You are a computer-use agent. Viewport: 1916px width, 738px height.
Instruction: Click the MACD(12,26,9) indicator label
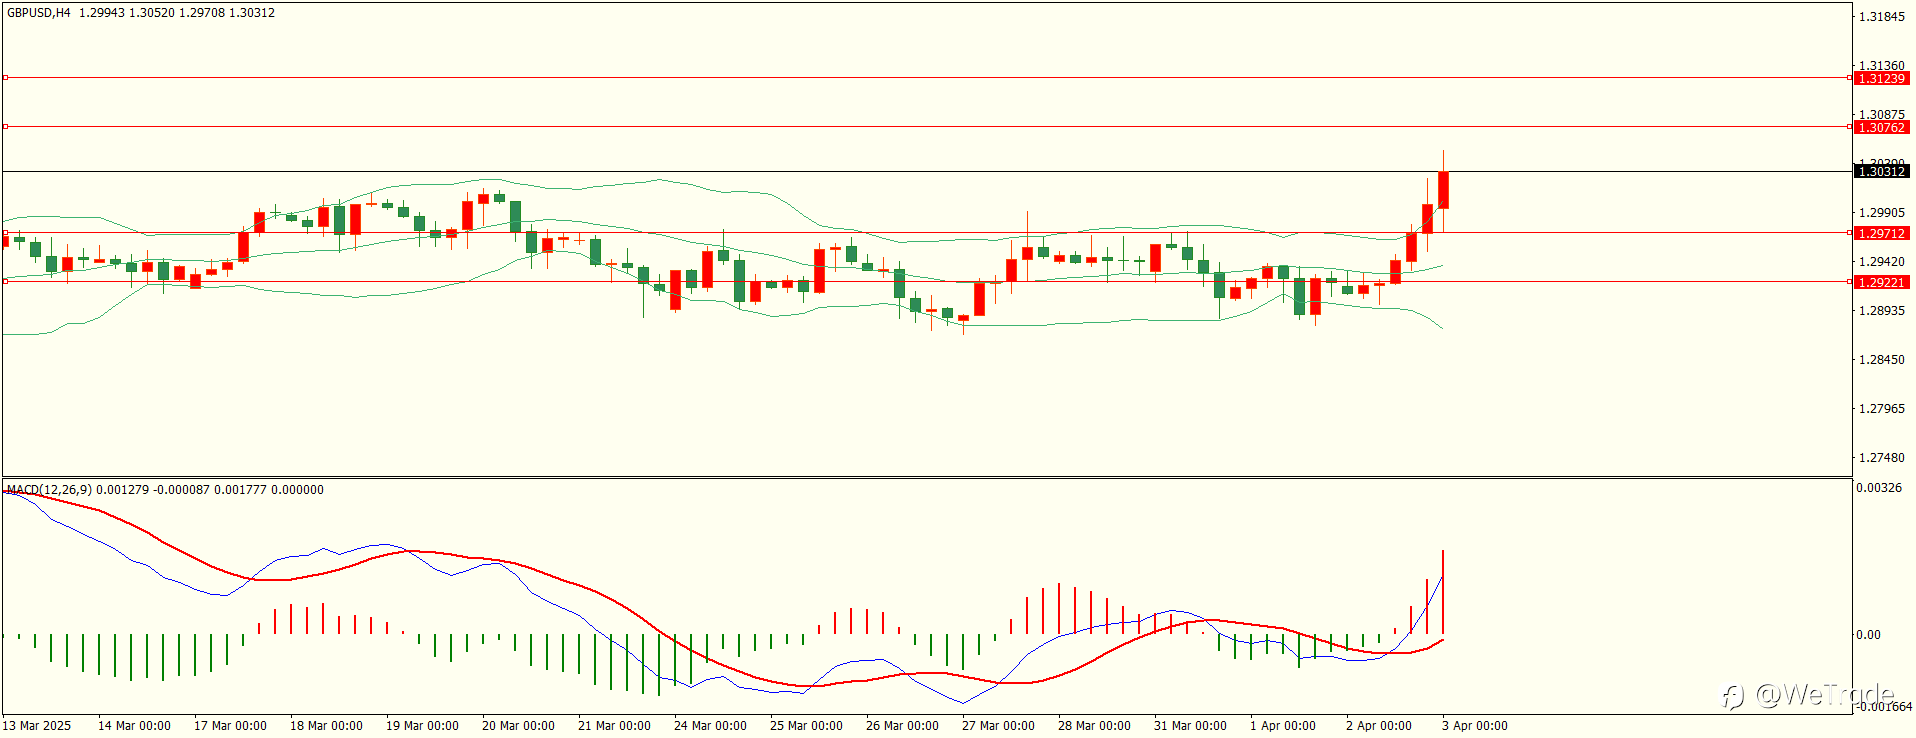pyautogui.click(x=49, y=490)
